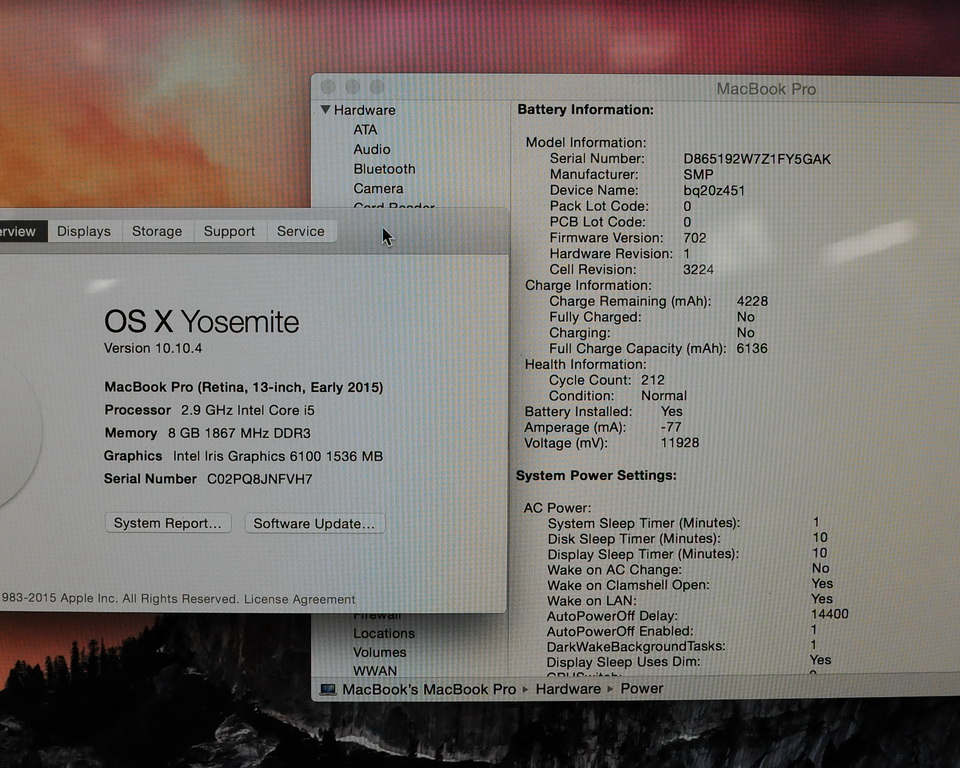Click the System Information window minimize button
Image resolution: width=960 pixels, height=768 pixels.
352,87
